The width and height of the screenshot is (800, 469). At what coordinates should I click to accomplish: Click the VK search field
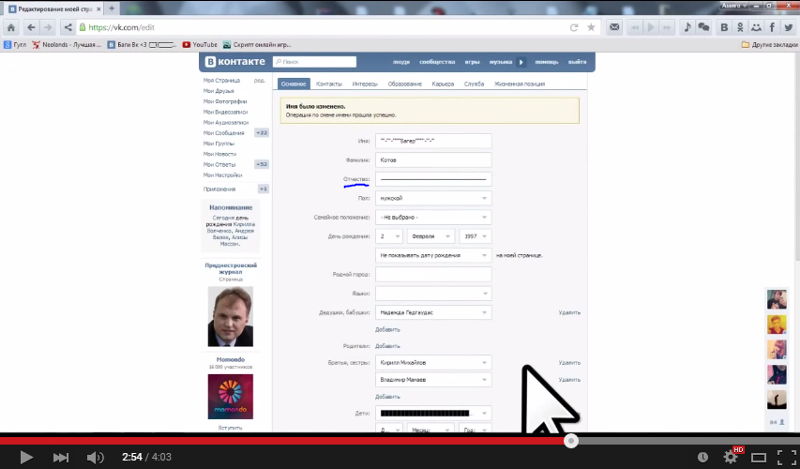pos(314,62)
